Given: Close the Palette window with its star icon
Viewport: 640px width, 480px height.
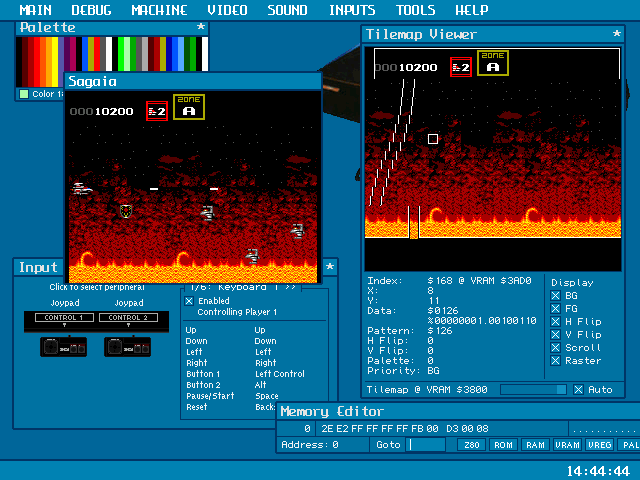Looking at the screenshot, I should click(200, 27).
